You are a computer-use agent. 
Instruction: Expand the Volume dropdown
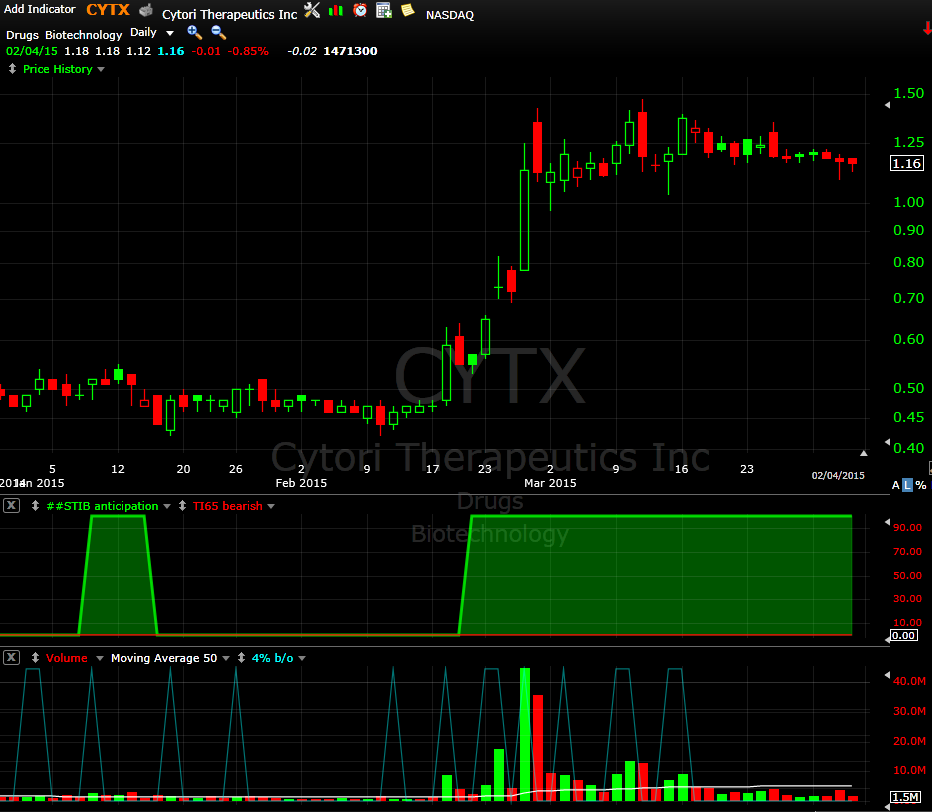click(x=100, y=658)
